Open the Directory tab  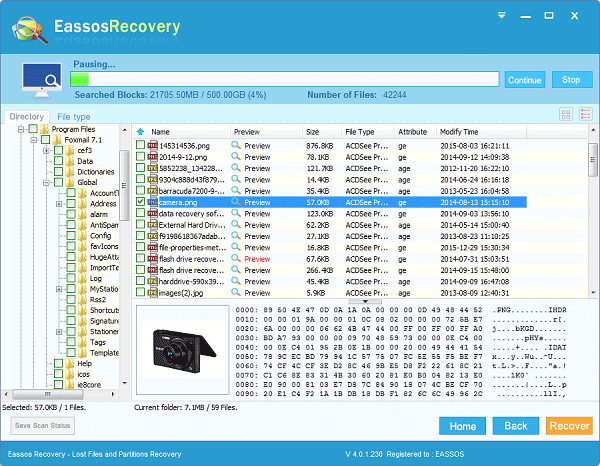point(26,116)
